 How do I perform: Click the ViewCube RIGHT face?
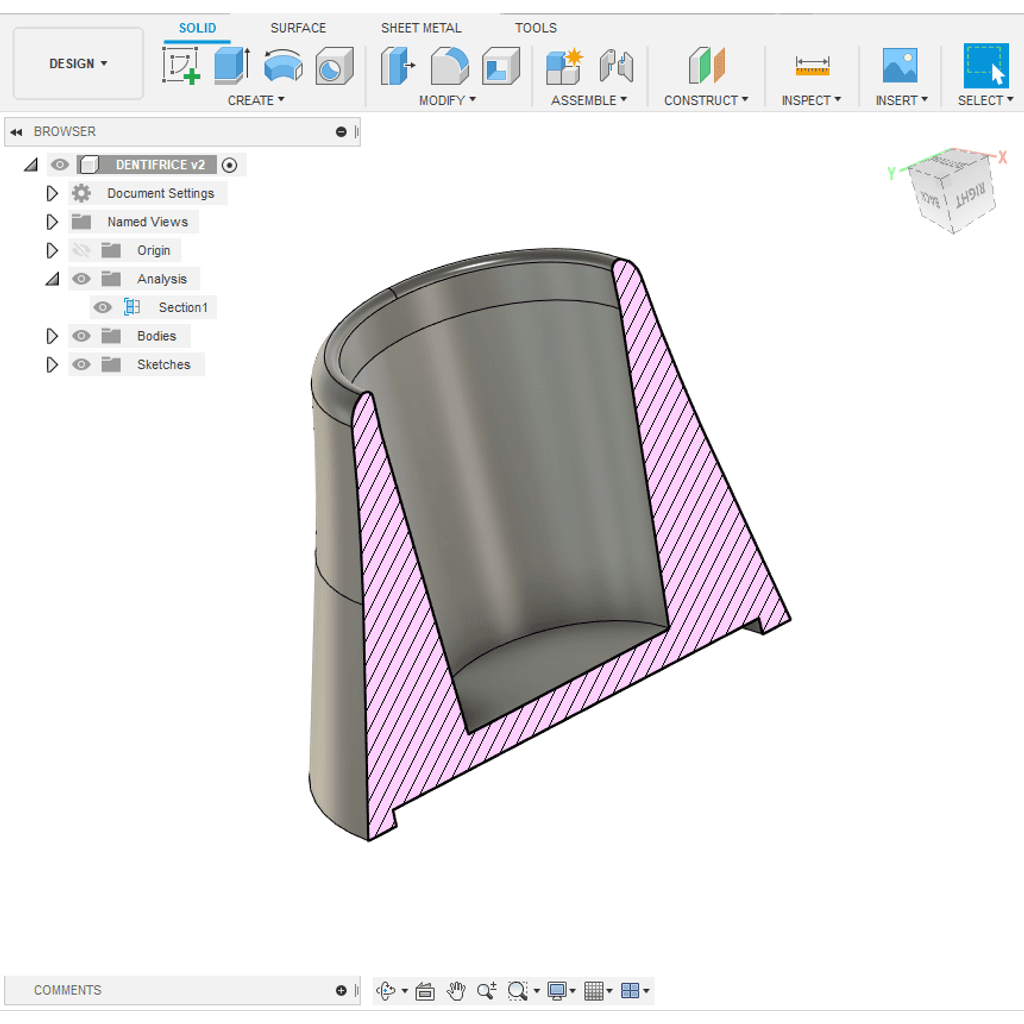(970, 195)
